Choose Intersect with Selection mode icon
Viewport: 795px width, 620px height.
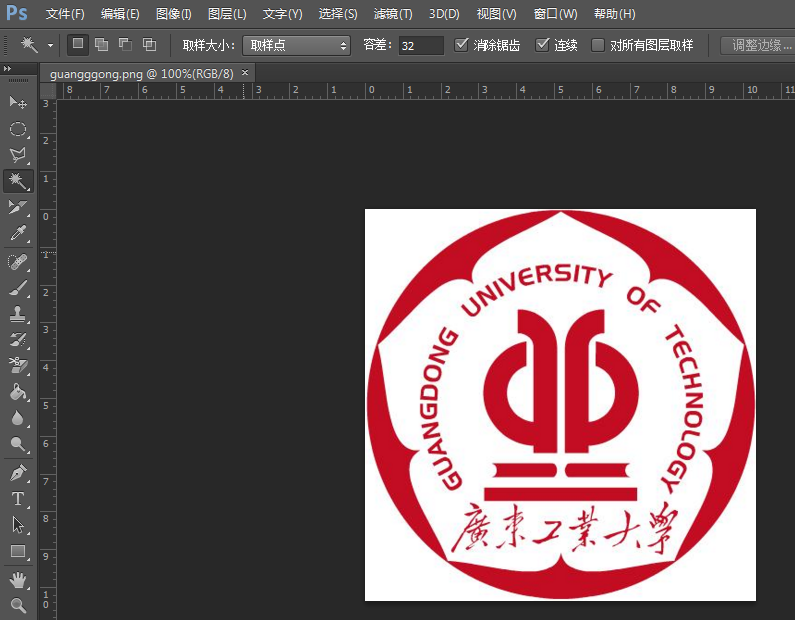150,45
